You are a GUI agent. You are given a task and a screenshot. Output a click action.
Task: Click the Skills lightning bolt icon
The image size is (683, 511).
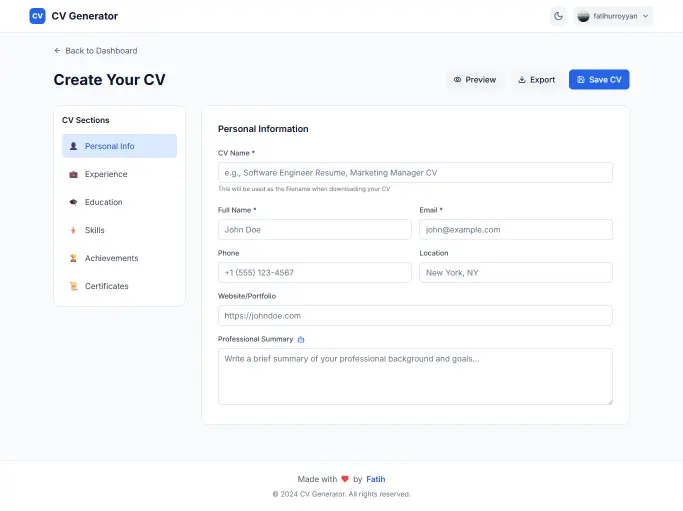point(73,230)
